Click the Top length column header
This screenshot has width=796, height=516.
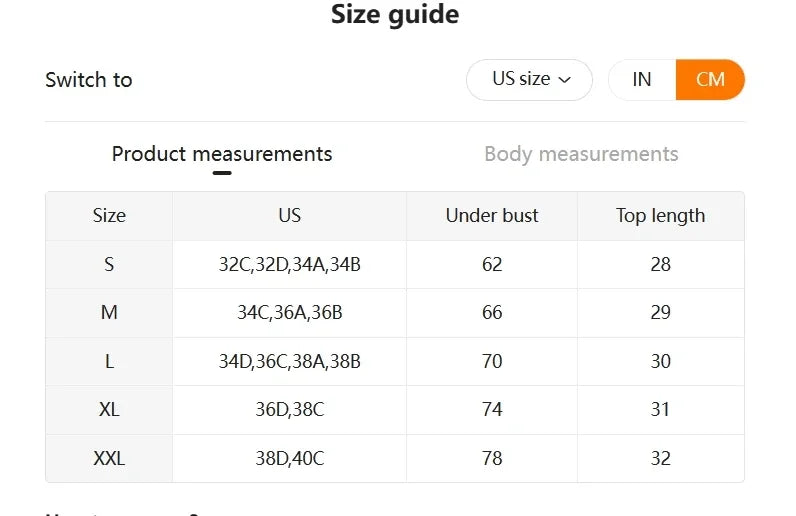click(660, 216)
